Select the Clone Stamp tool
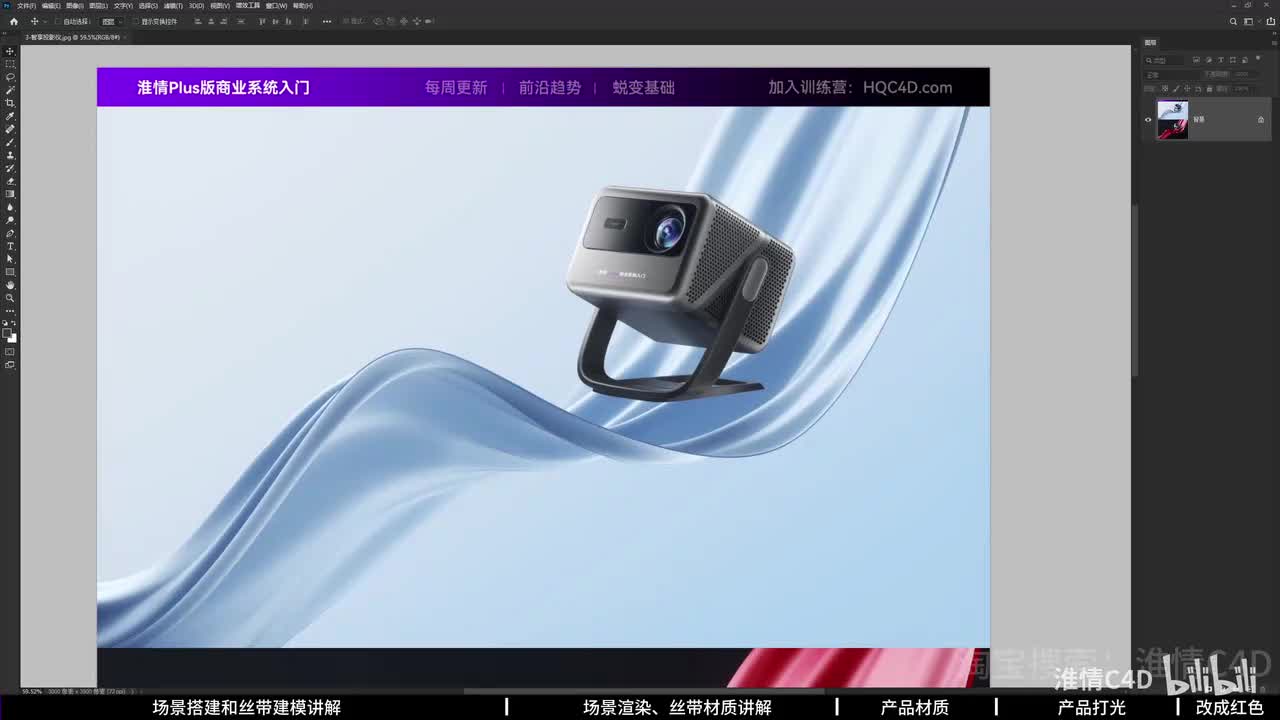Viewport: 1280px width, 720px height. [10, 155]
